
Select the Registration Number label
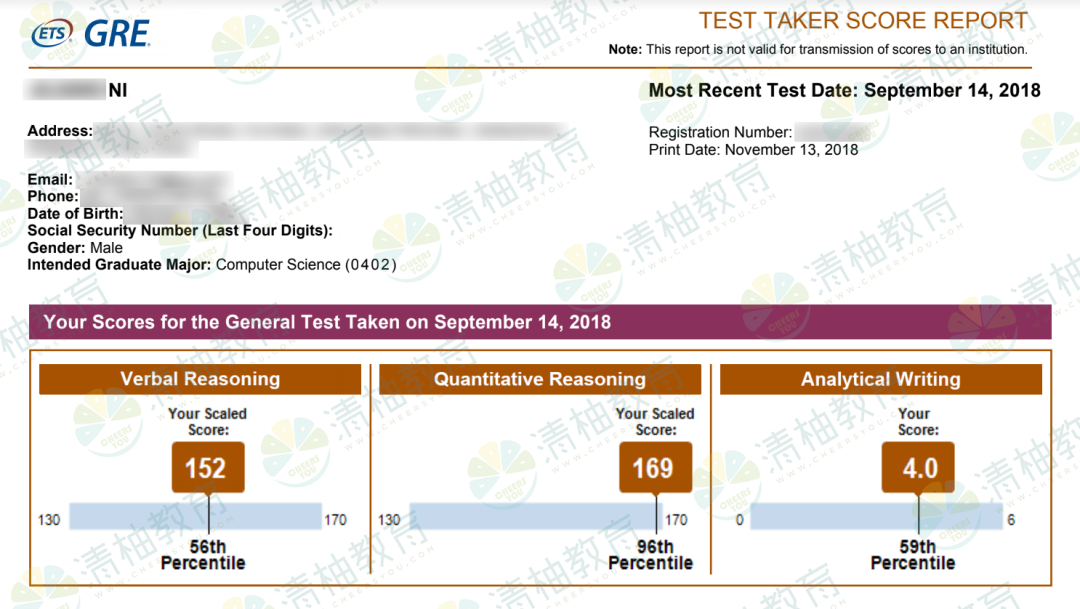tap(720, 132)
